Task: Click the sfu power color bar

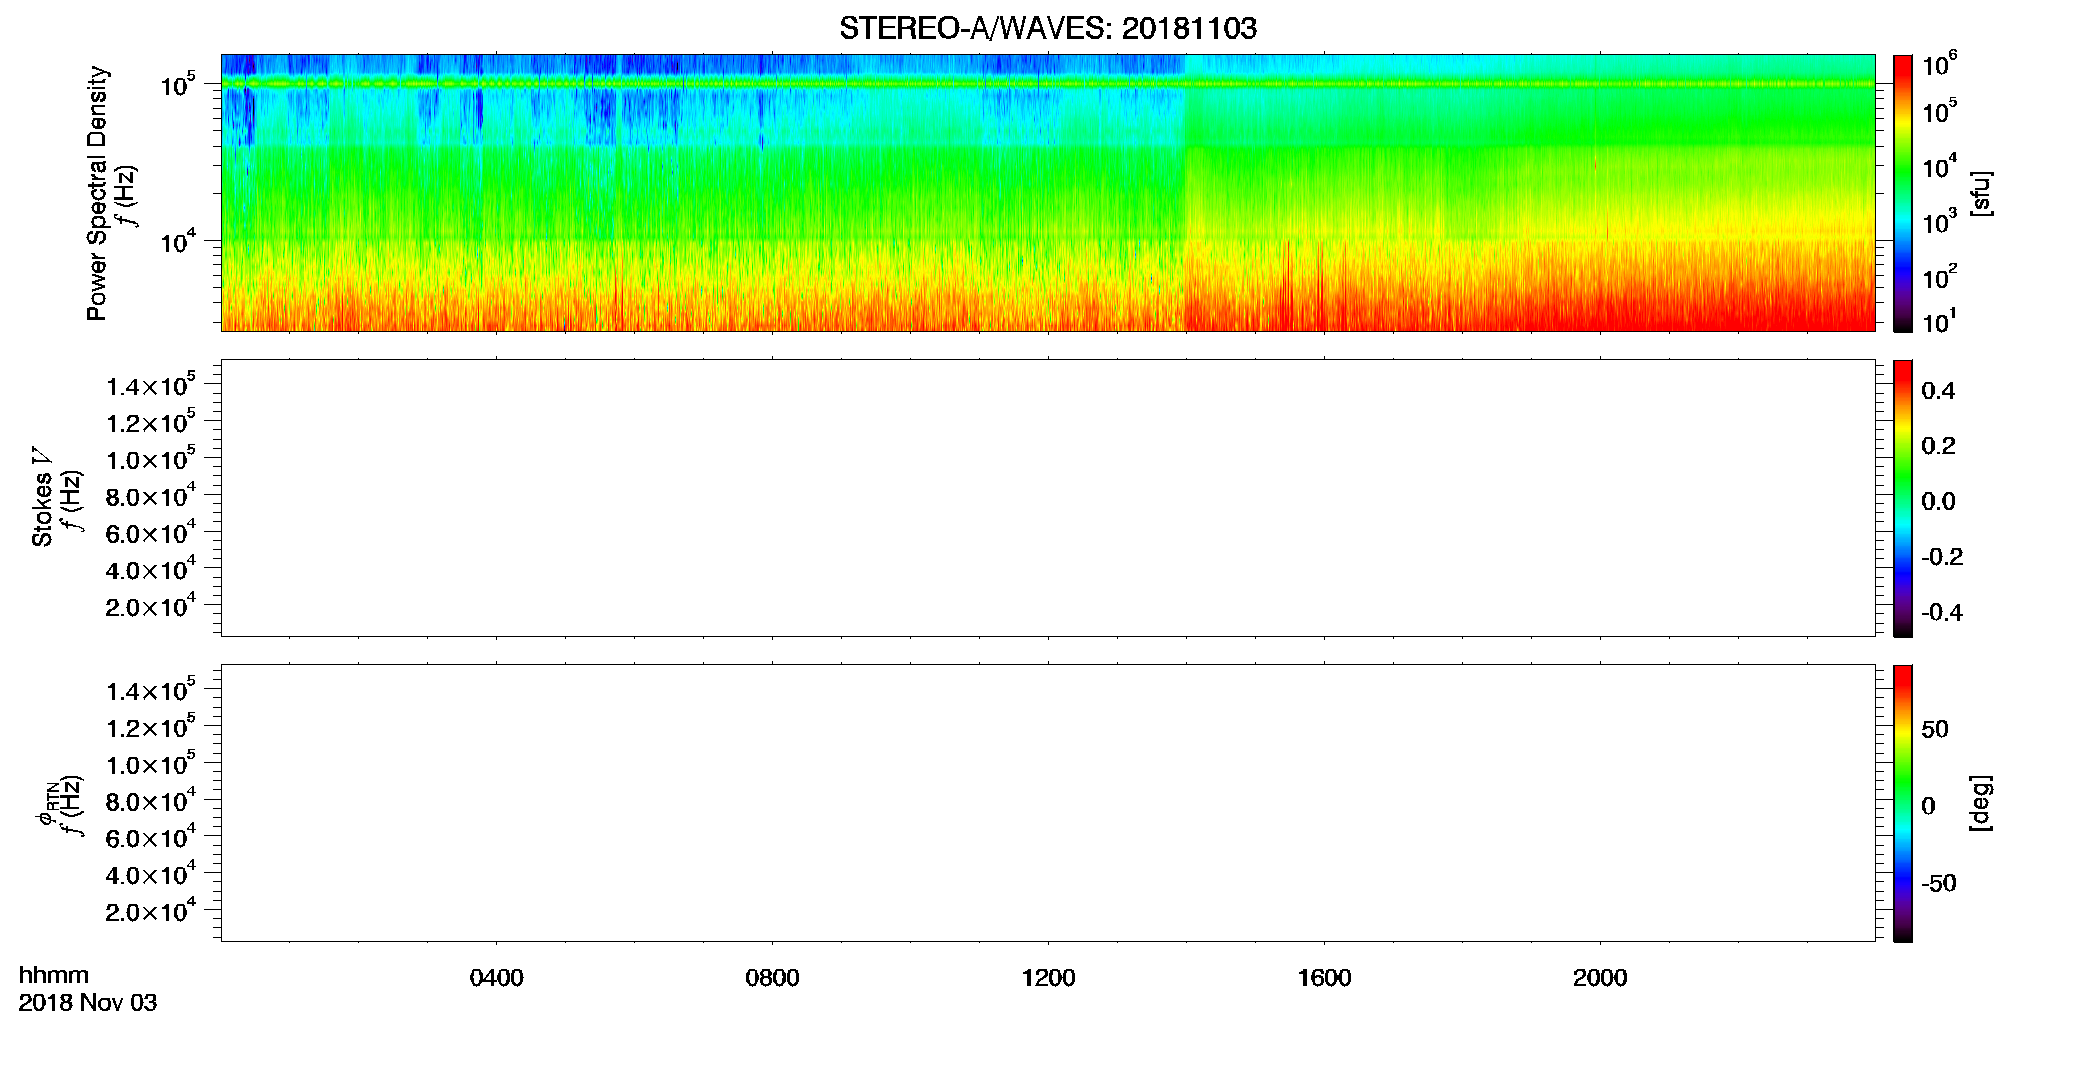Action: [1903, 193]
